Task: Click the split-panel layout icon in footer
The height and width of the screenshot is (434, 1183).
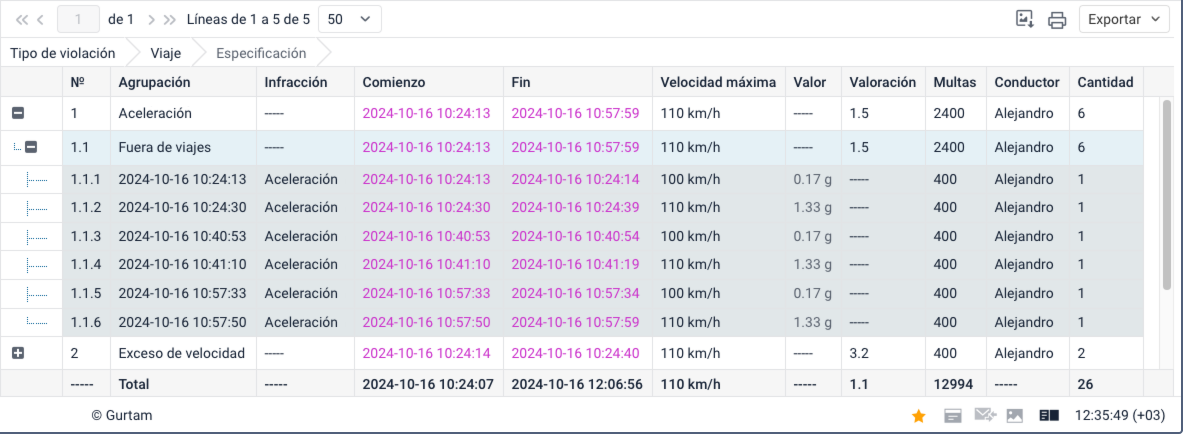Action: [x=1048, y=415]
